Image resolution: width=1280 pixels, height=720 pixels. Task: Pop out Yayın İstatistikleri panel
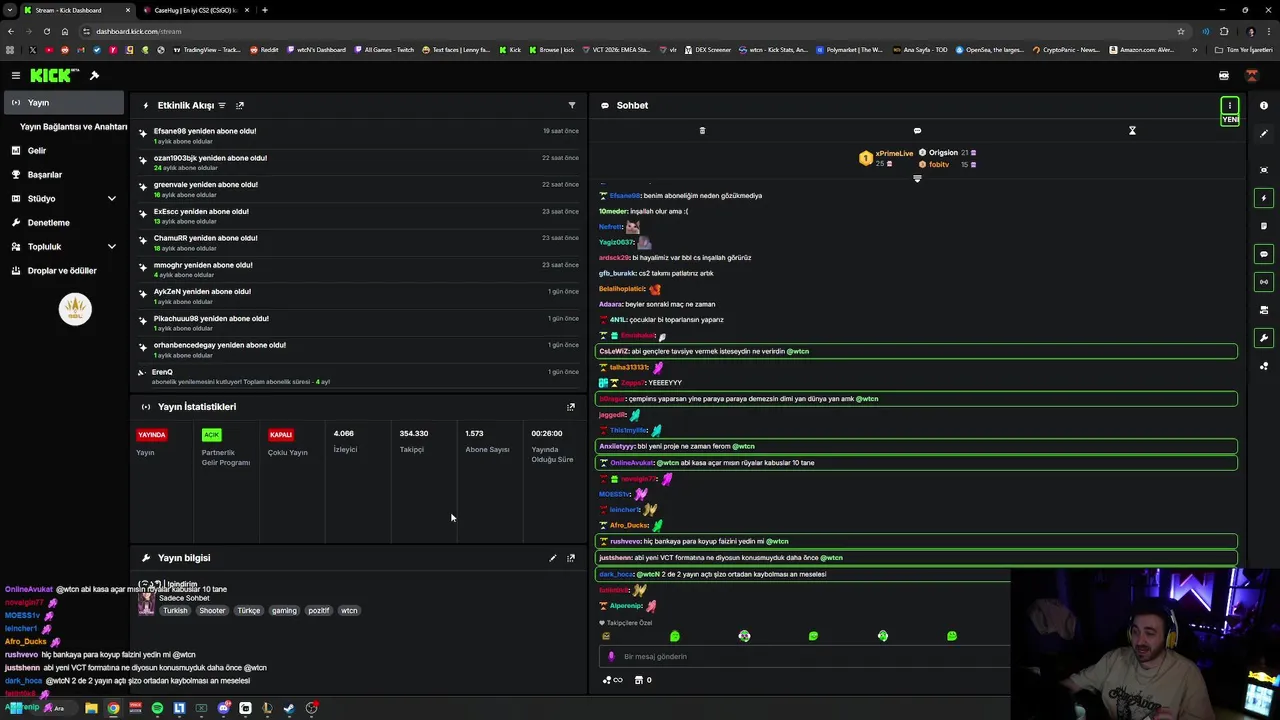tap(571, 407)
